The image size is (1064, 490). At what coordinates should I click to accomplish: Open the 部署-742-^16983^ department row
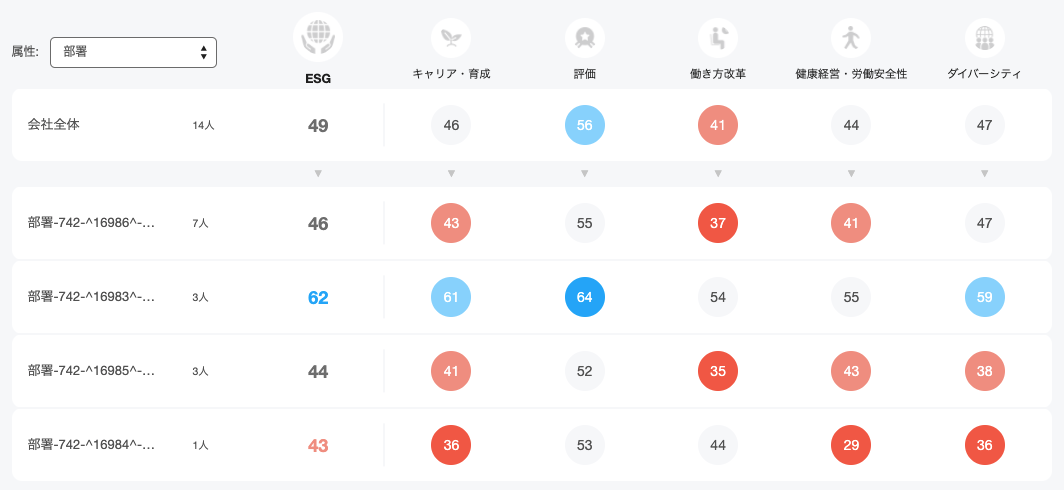532,297
